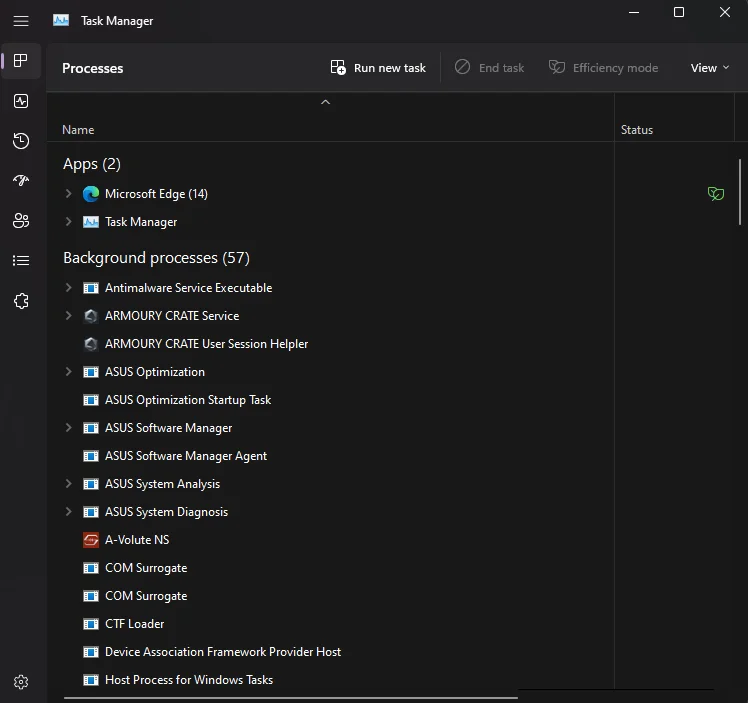Open the Startup apps sidebar icon
Viewport: 748px width, 703px height.
(x=21, y=180)
